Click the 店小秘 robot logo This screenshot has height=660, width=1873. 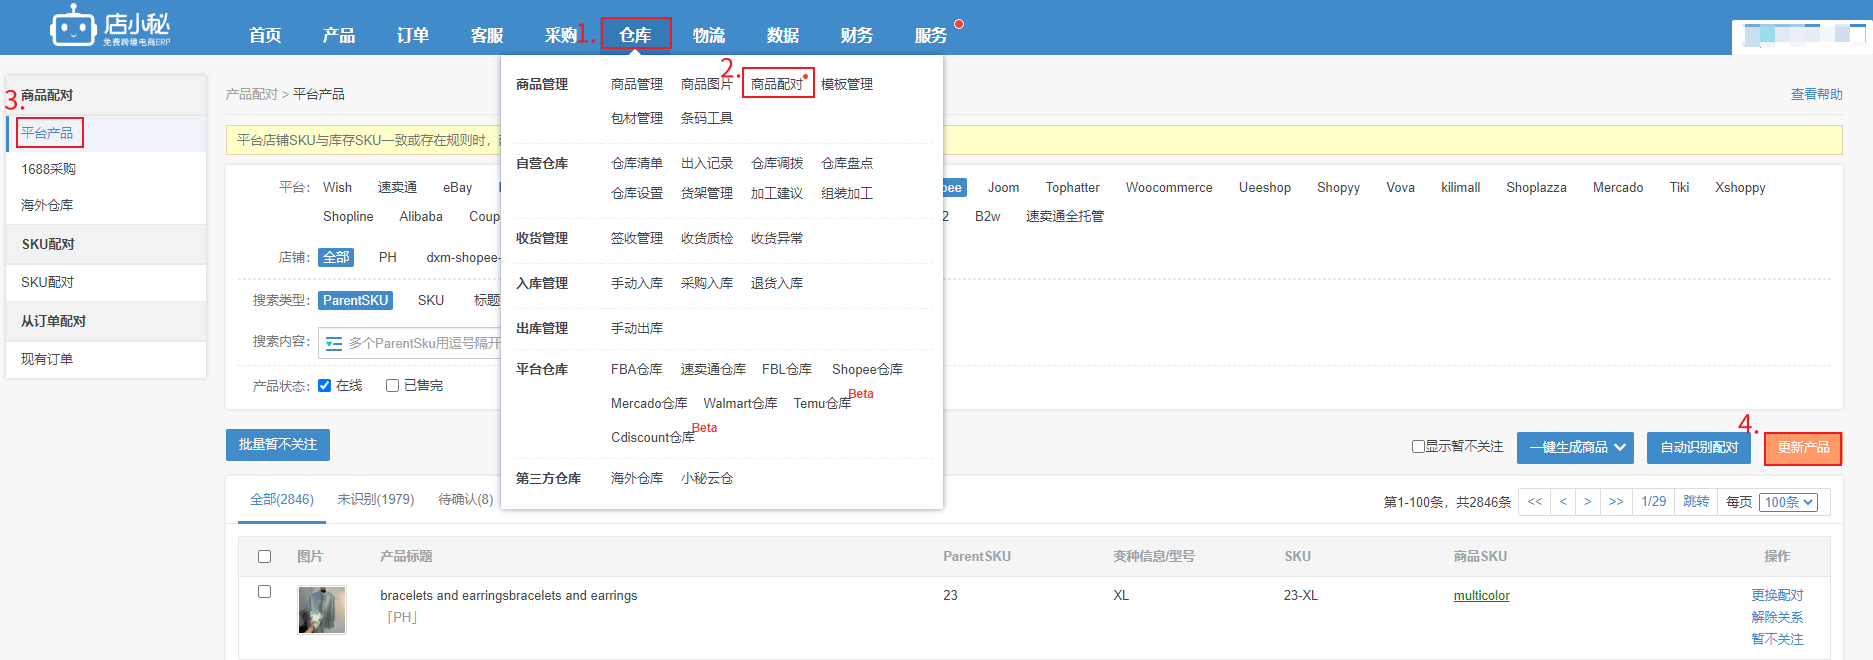pos(110,26)
